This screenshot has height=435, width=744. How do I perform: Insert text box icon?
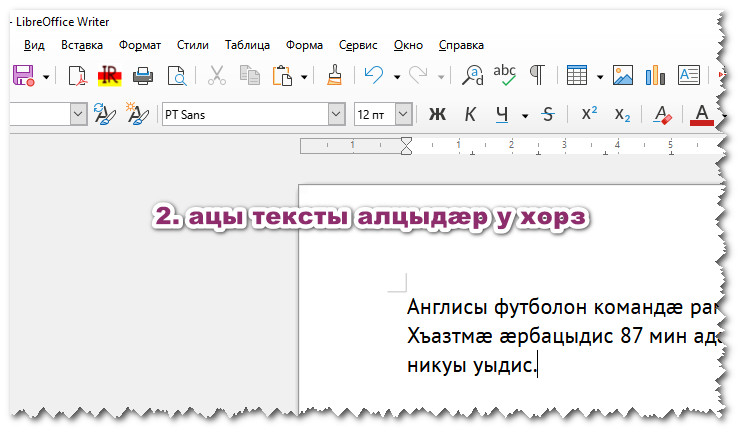coord(688,75)
